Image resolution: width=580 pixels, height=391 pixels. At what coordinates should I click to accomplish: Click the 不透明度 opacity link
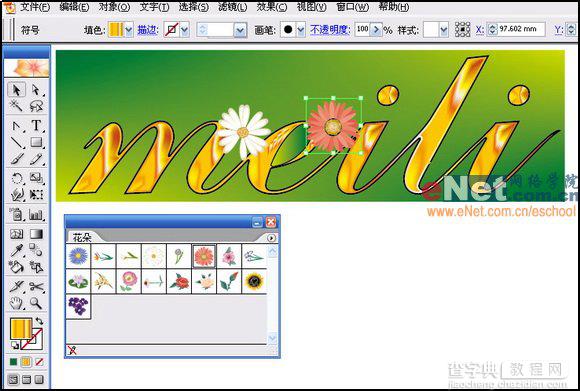330,30
